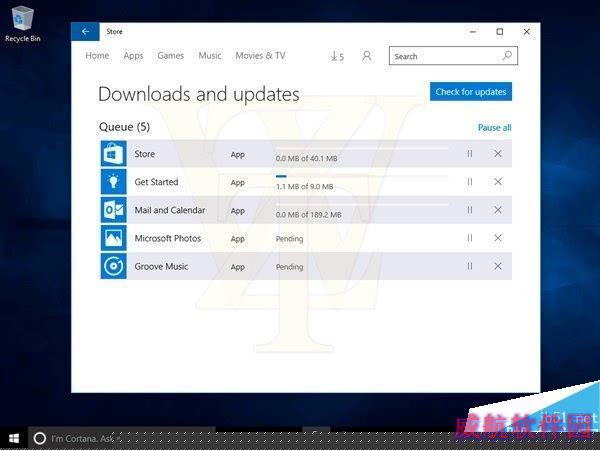Open the downloads indicator showing 5
This screenshot has height=450, width=600.
[x=337, y=56]
